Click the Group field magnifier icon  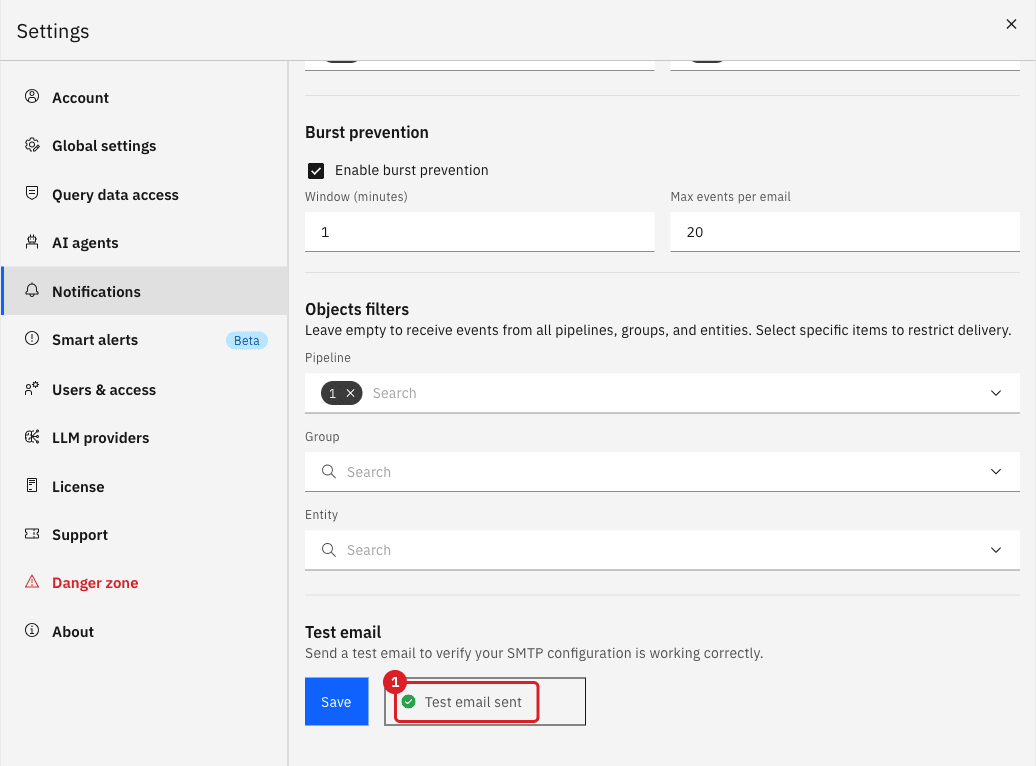328,471
